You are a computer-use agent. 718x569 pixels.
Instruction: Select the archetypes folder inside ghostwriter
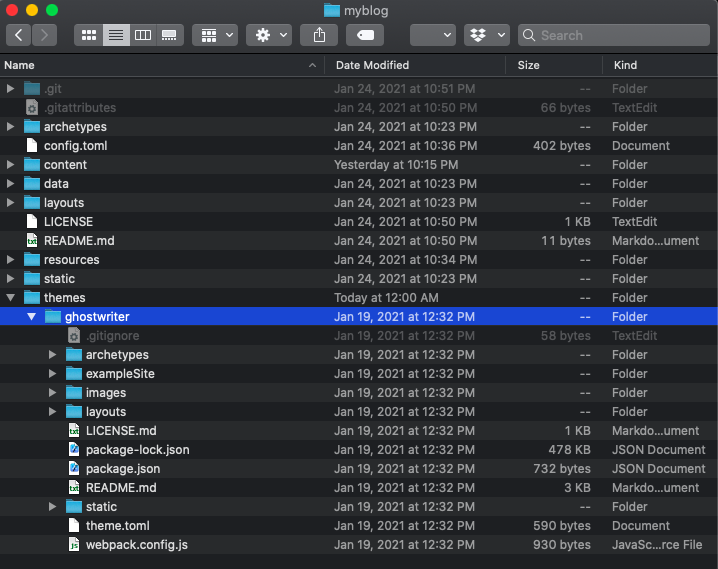(x=359, y=354)
